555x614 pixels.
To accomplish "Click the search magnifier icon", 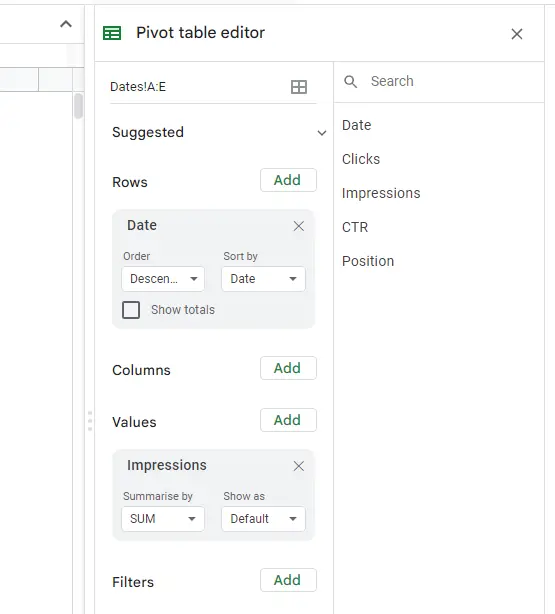I will [x=350, y=81].
